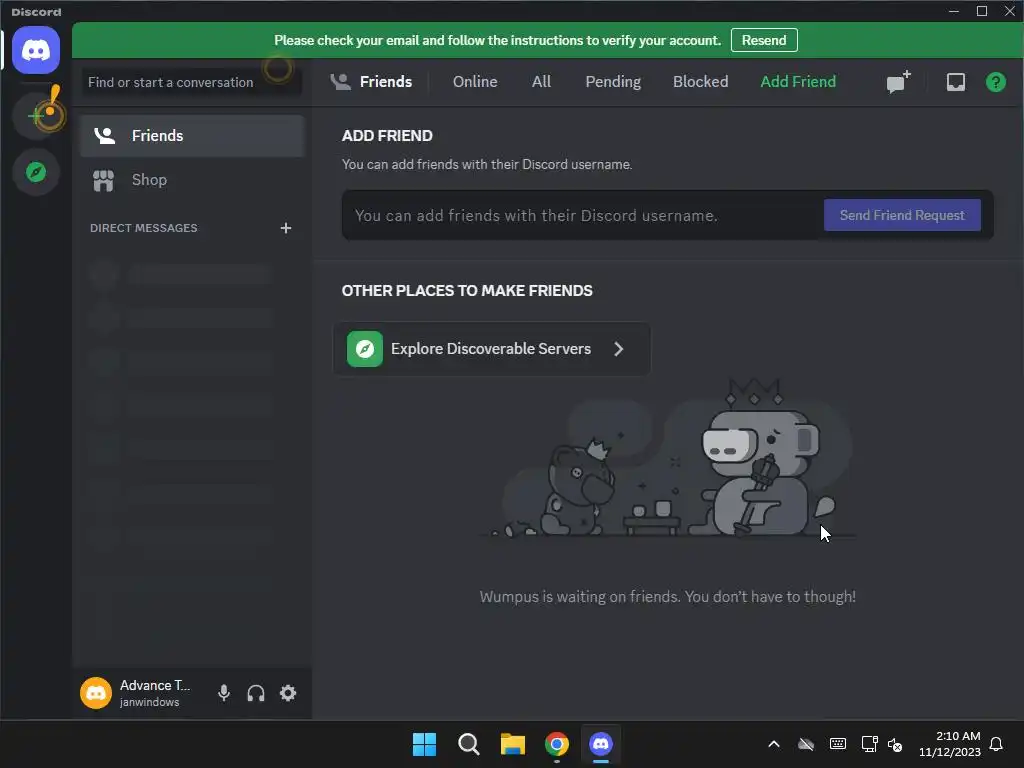The width and height of the screenshot is (1024, 768).
Task: Open the Pending tab
Action: coord(613,82)
